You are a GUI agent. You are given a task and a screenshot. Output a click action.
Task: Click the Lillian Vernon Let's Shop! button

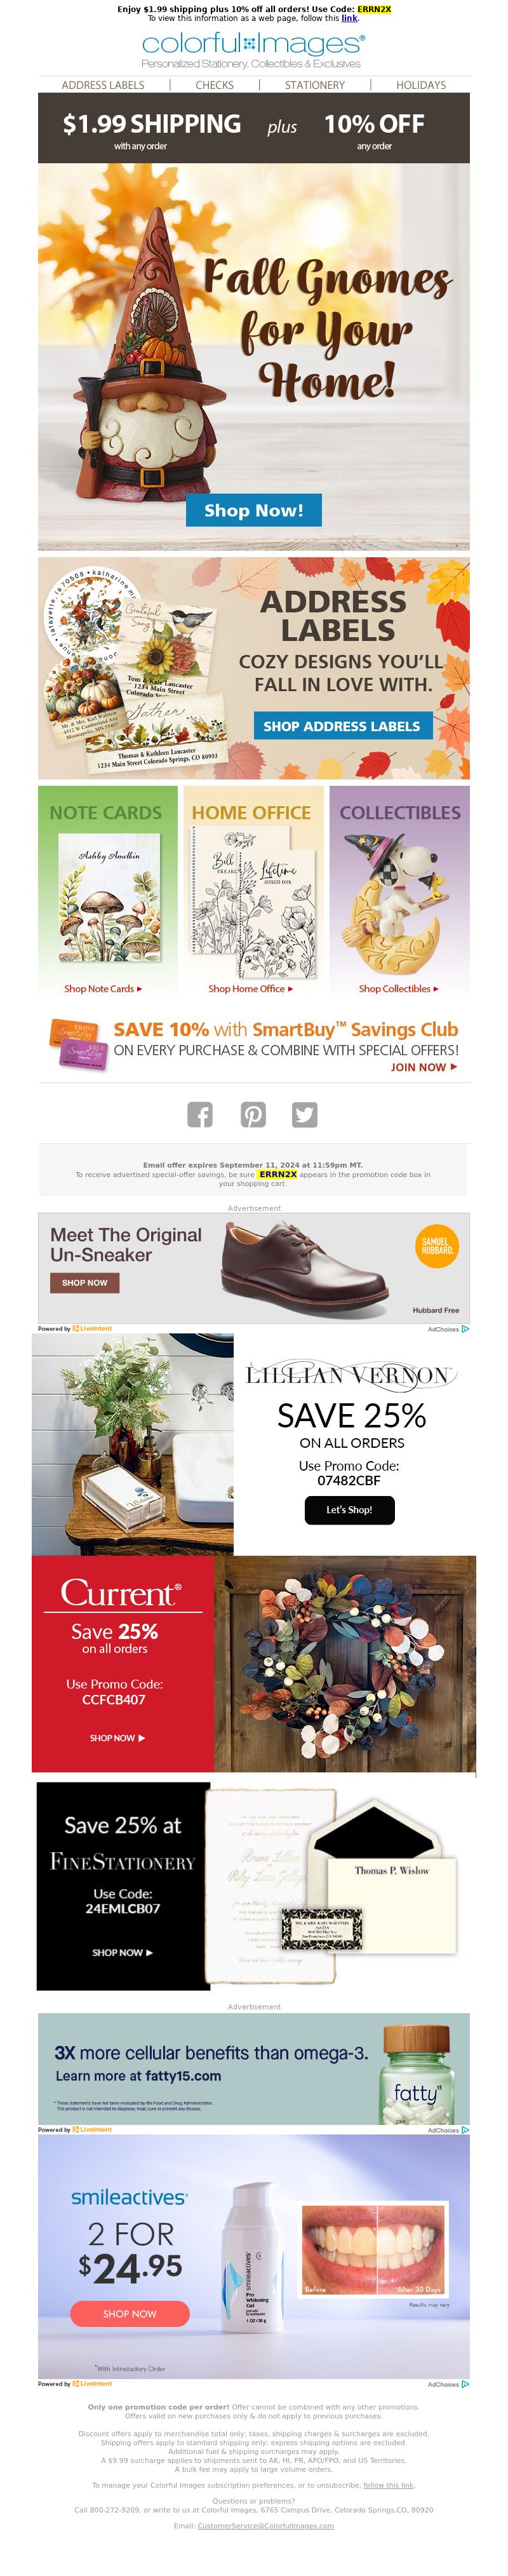(x=349, y=1509)
